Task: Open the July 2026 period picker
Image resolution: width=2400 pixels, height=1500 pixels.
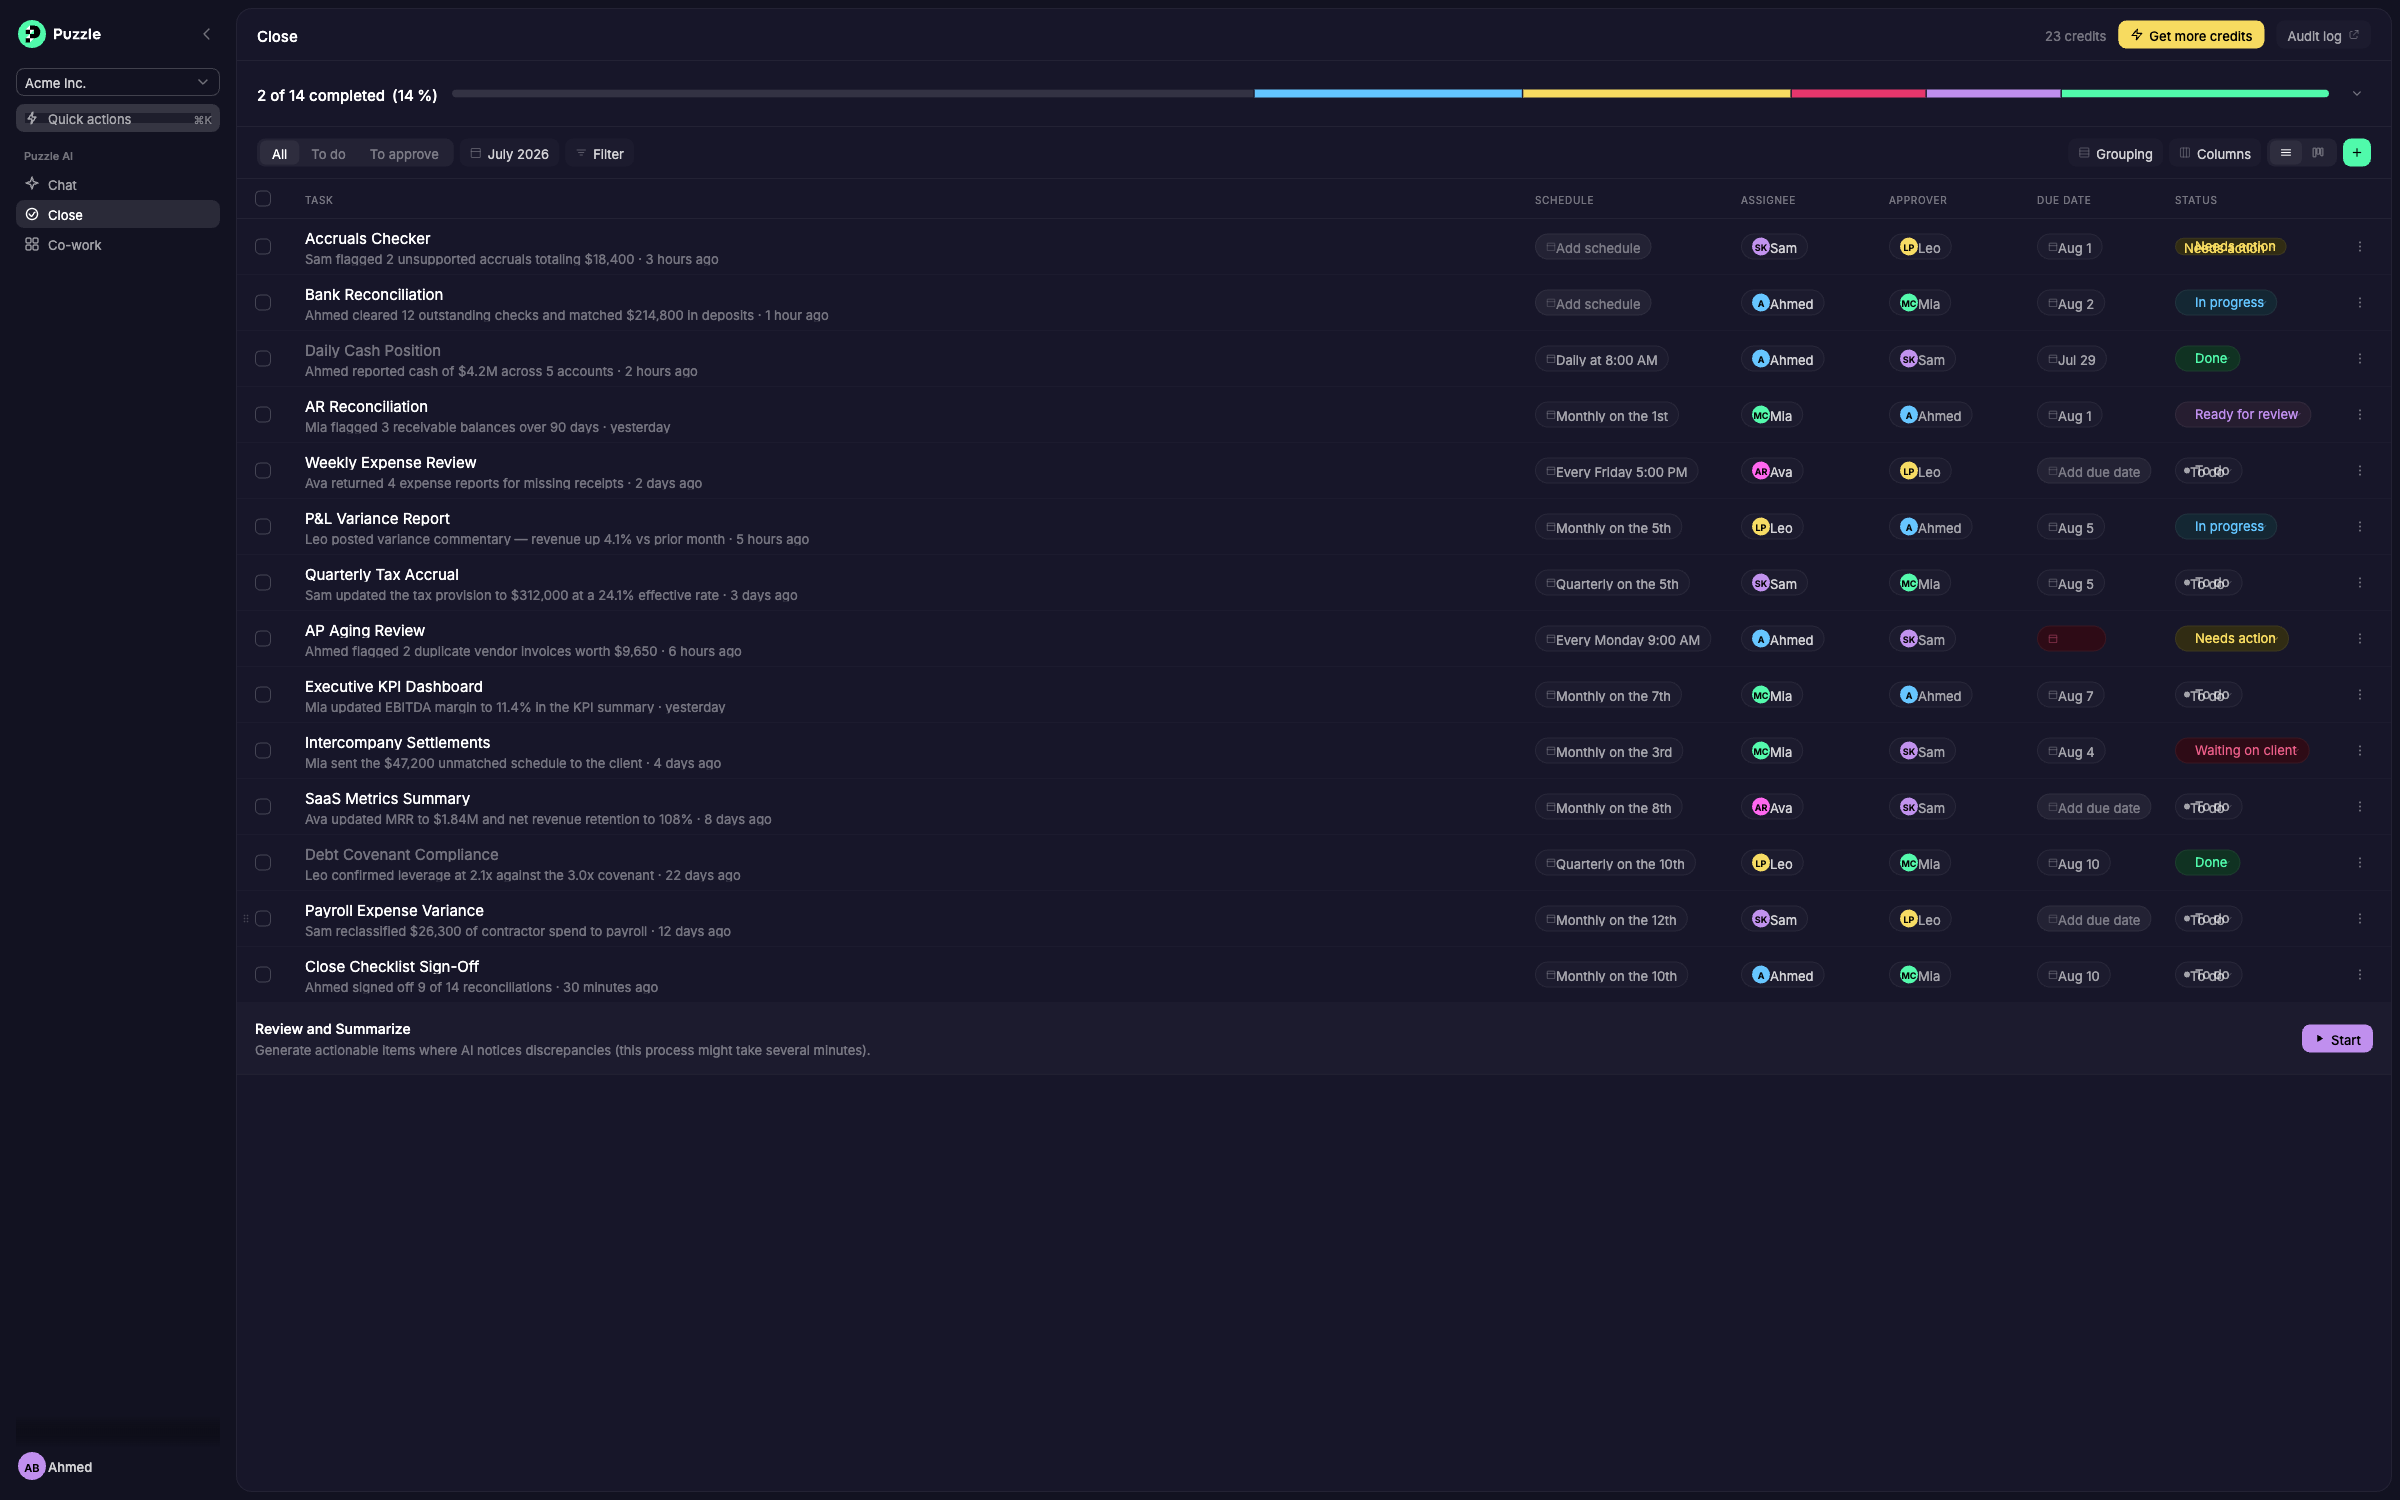Action: [x=509, y=154]
